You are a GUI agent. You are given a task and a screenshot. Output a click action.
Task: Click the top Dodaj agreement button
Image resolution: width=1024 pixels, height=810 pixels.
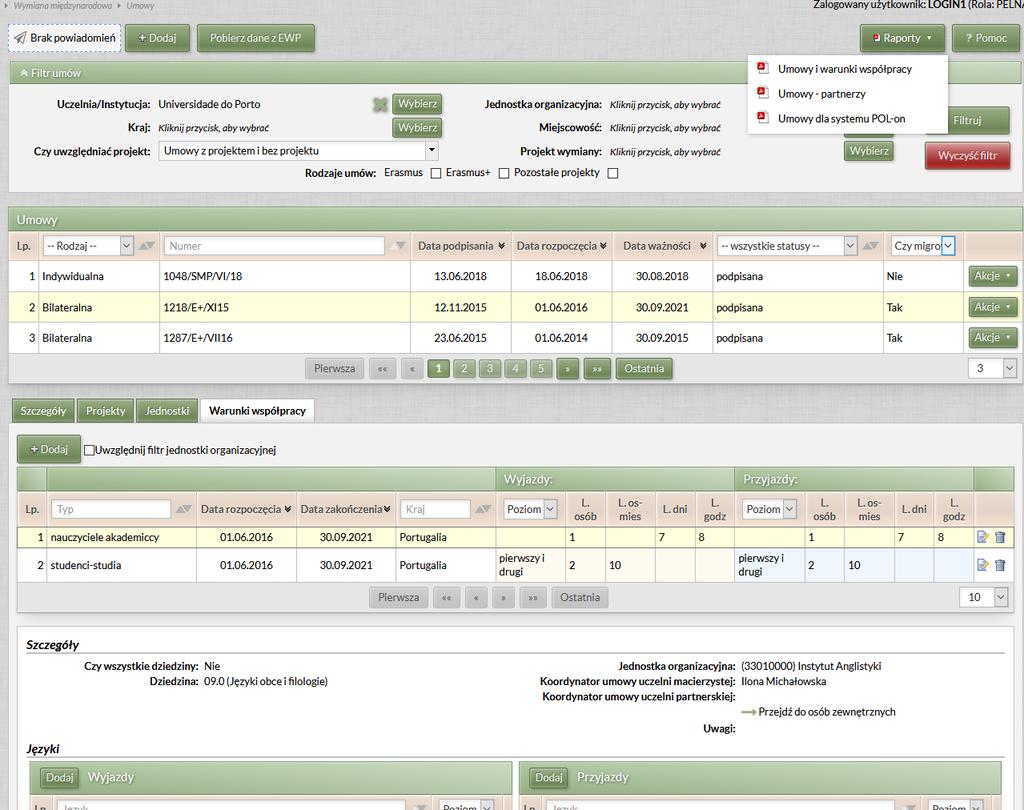click(x=157, y=38)
